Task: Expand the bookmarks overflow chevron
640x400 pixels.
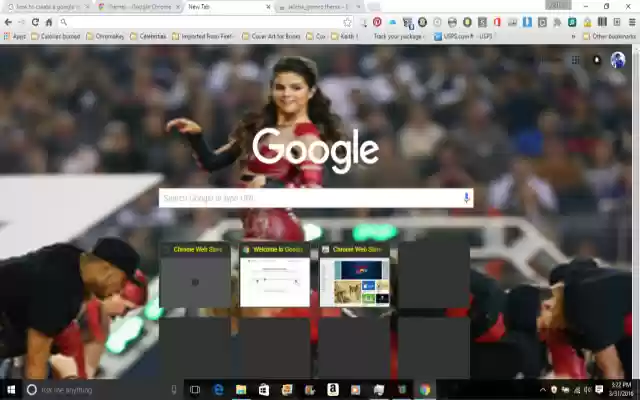Action: pos(573,36)
